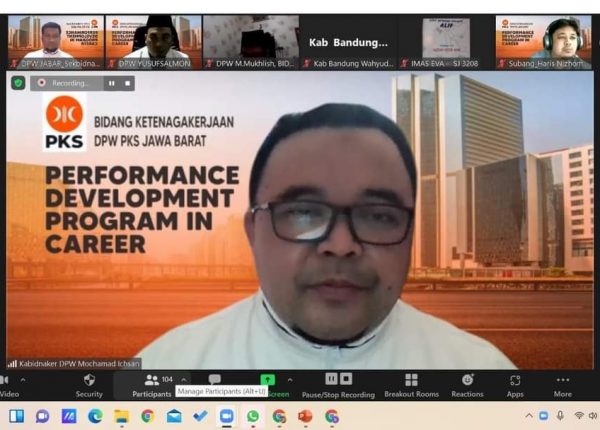Click the Recording status label

[70, 83]
